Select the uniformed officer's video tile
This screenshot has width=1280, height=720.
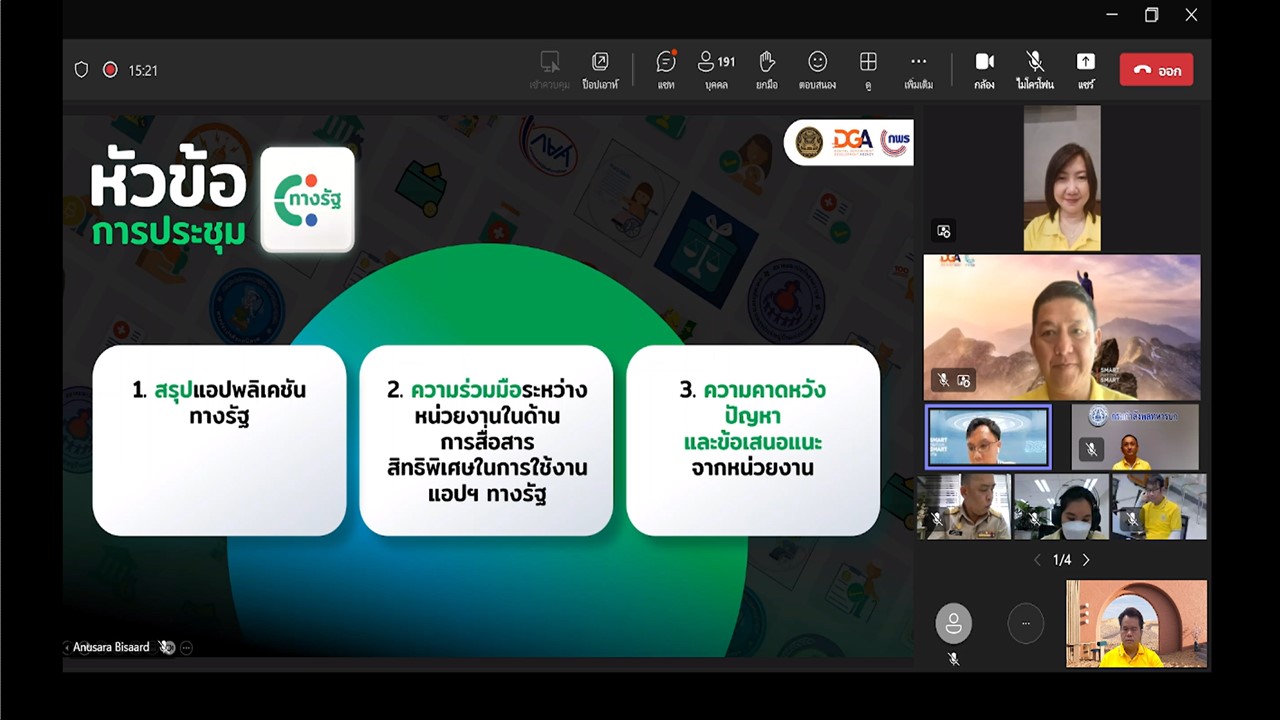(x=964, y=507)
